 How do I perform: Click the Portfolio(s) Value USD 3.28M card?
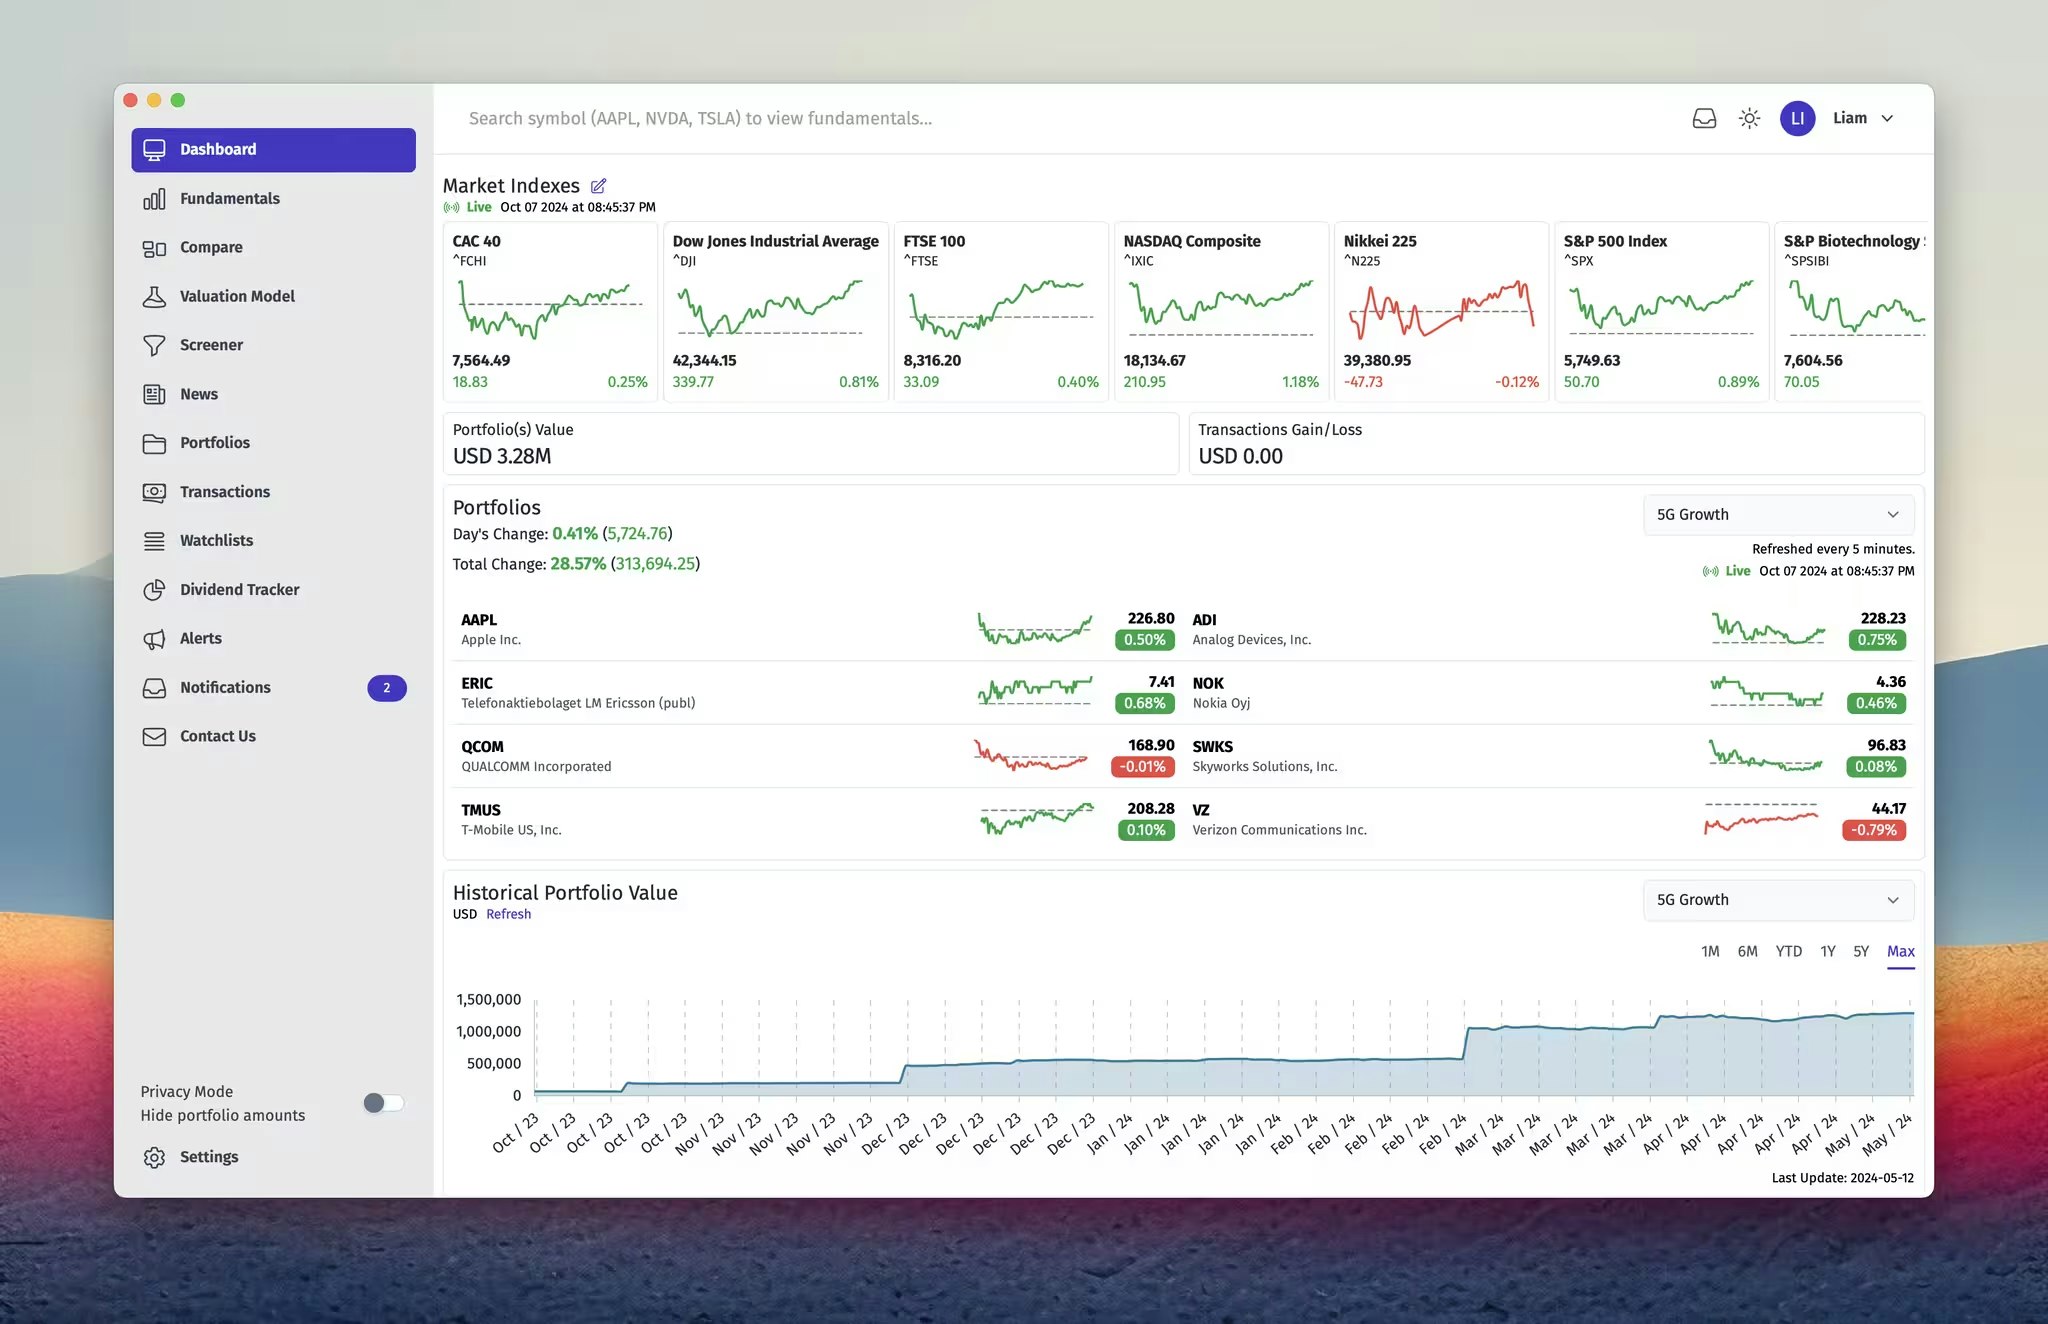coord(811,444)
